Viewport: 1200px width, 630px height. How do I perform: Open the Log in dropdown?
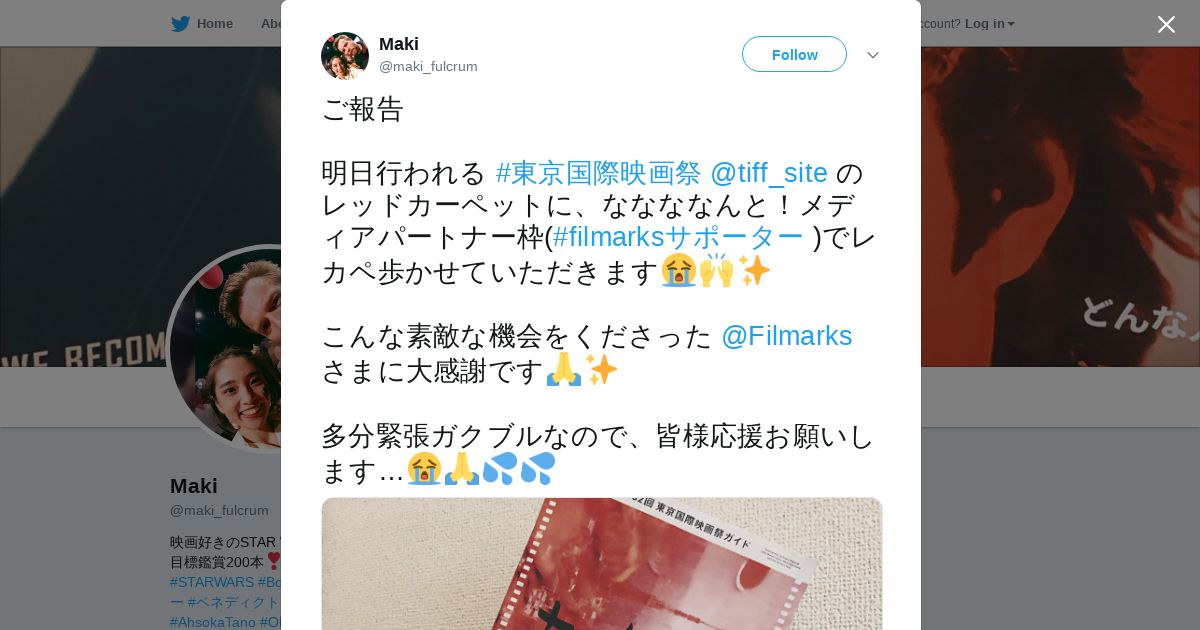coord(989,24)
